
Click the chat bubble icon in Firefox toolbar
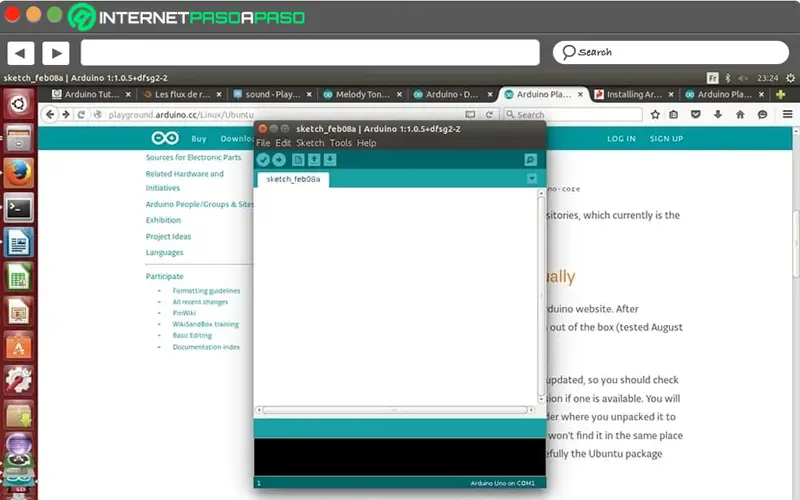coord(762,115)
